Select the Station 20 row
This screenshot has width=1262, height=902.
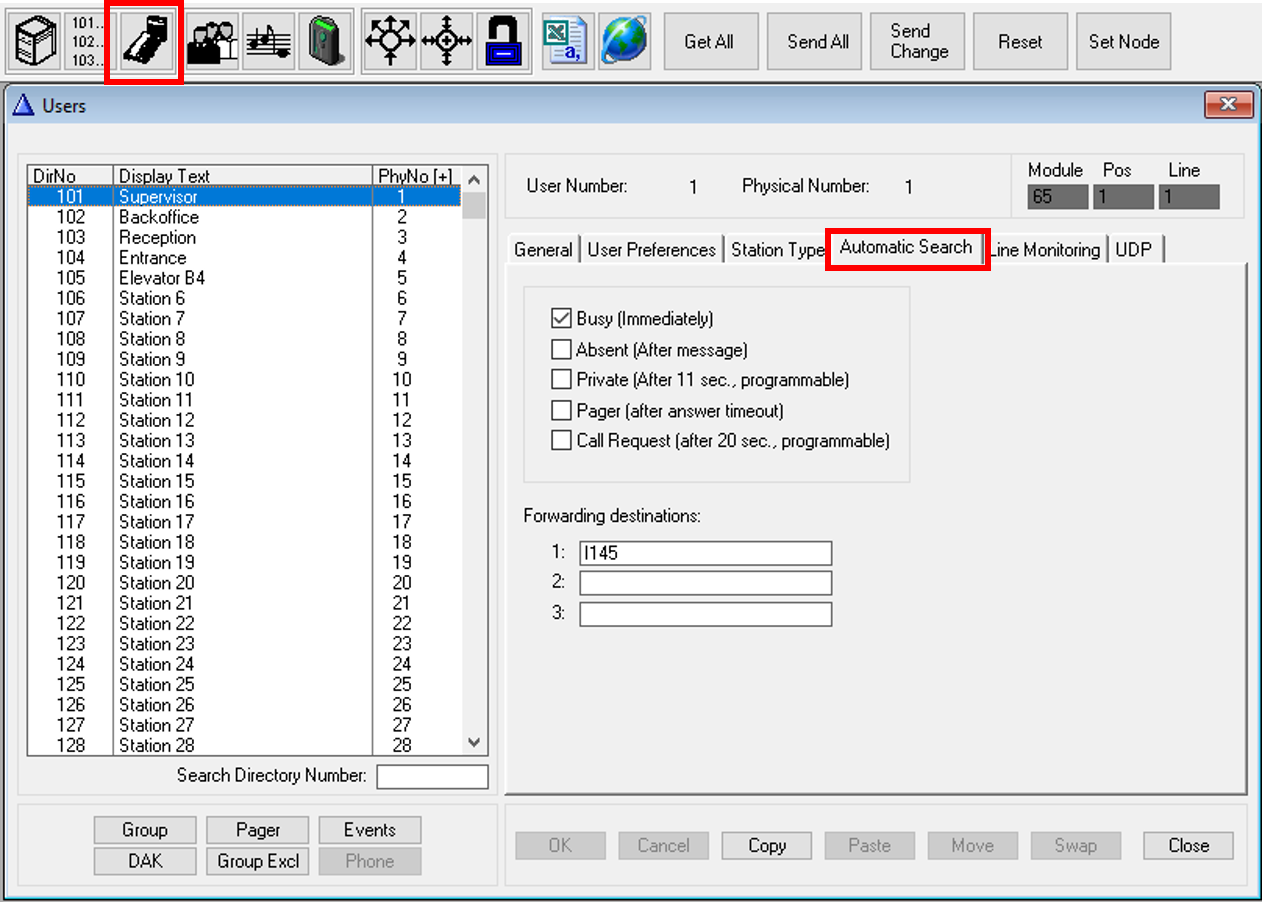244,583
